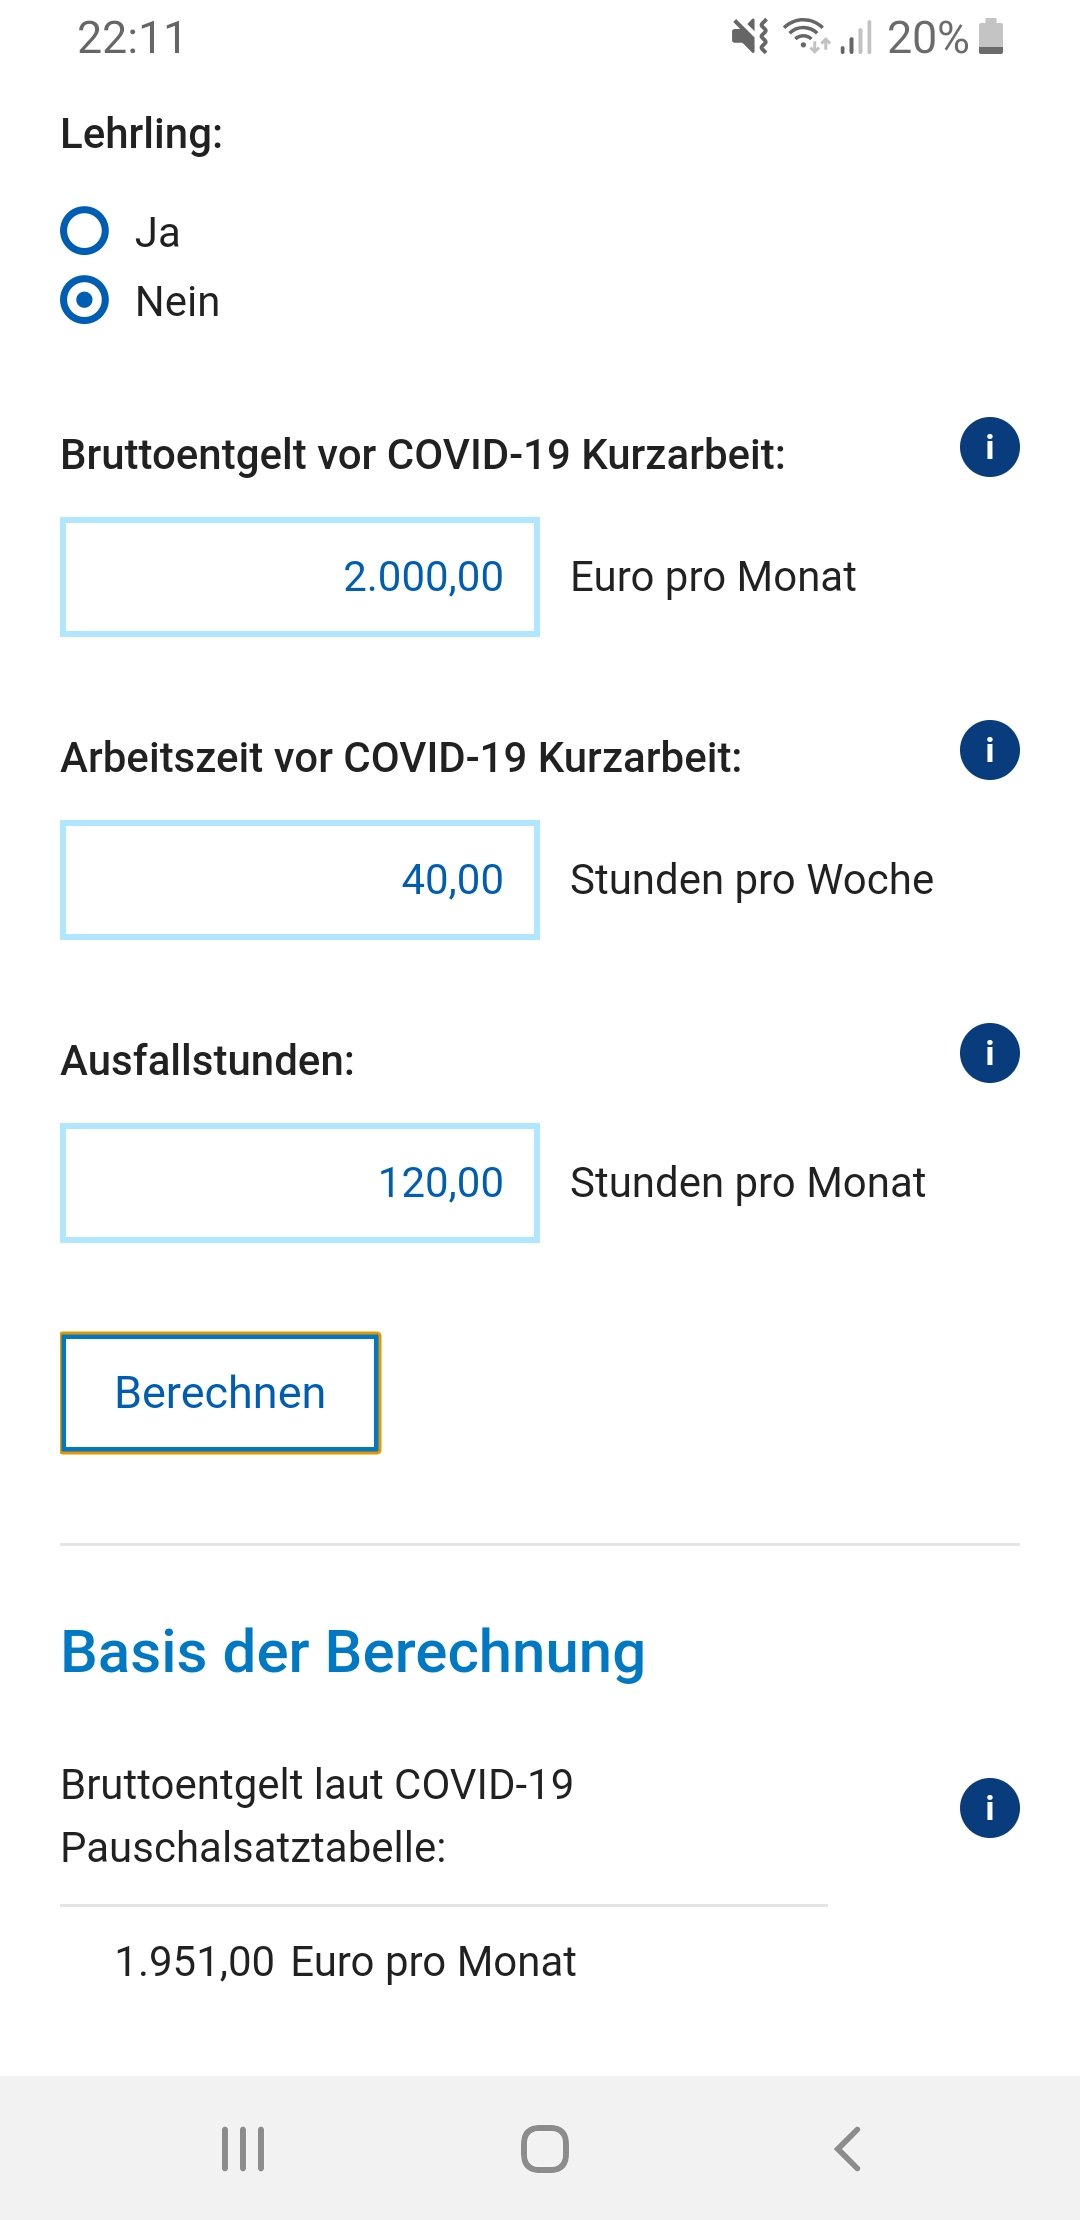Open info for Bruttoentgelt vor COVID-19 Kurzarbeit
The image size is (1080, 2220).
coord(989,447)
